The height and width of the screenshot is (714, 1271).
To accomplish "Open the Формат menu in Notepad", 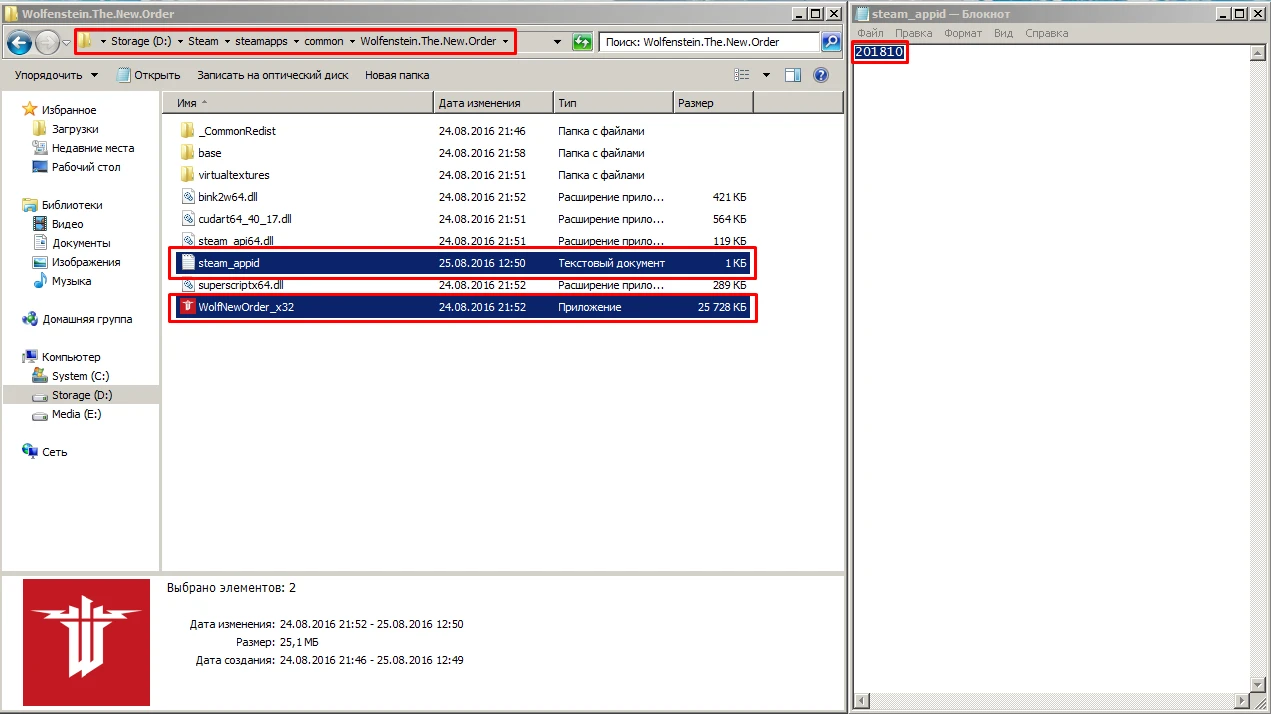I will [963, 33].
